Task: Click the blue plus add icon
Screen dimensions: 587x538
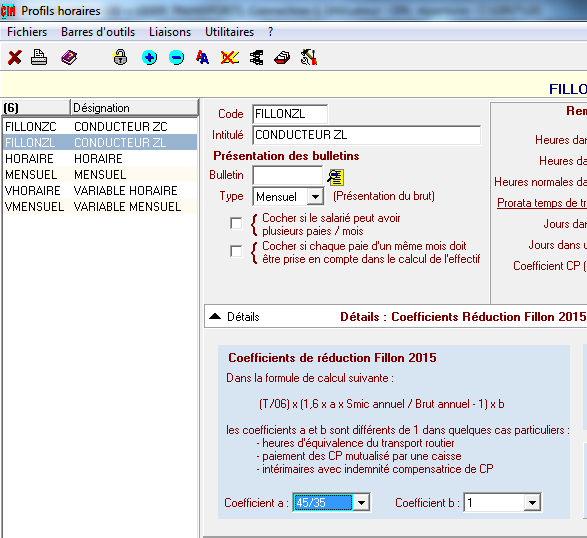Action: tap(149, 58)
